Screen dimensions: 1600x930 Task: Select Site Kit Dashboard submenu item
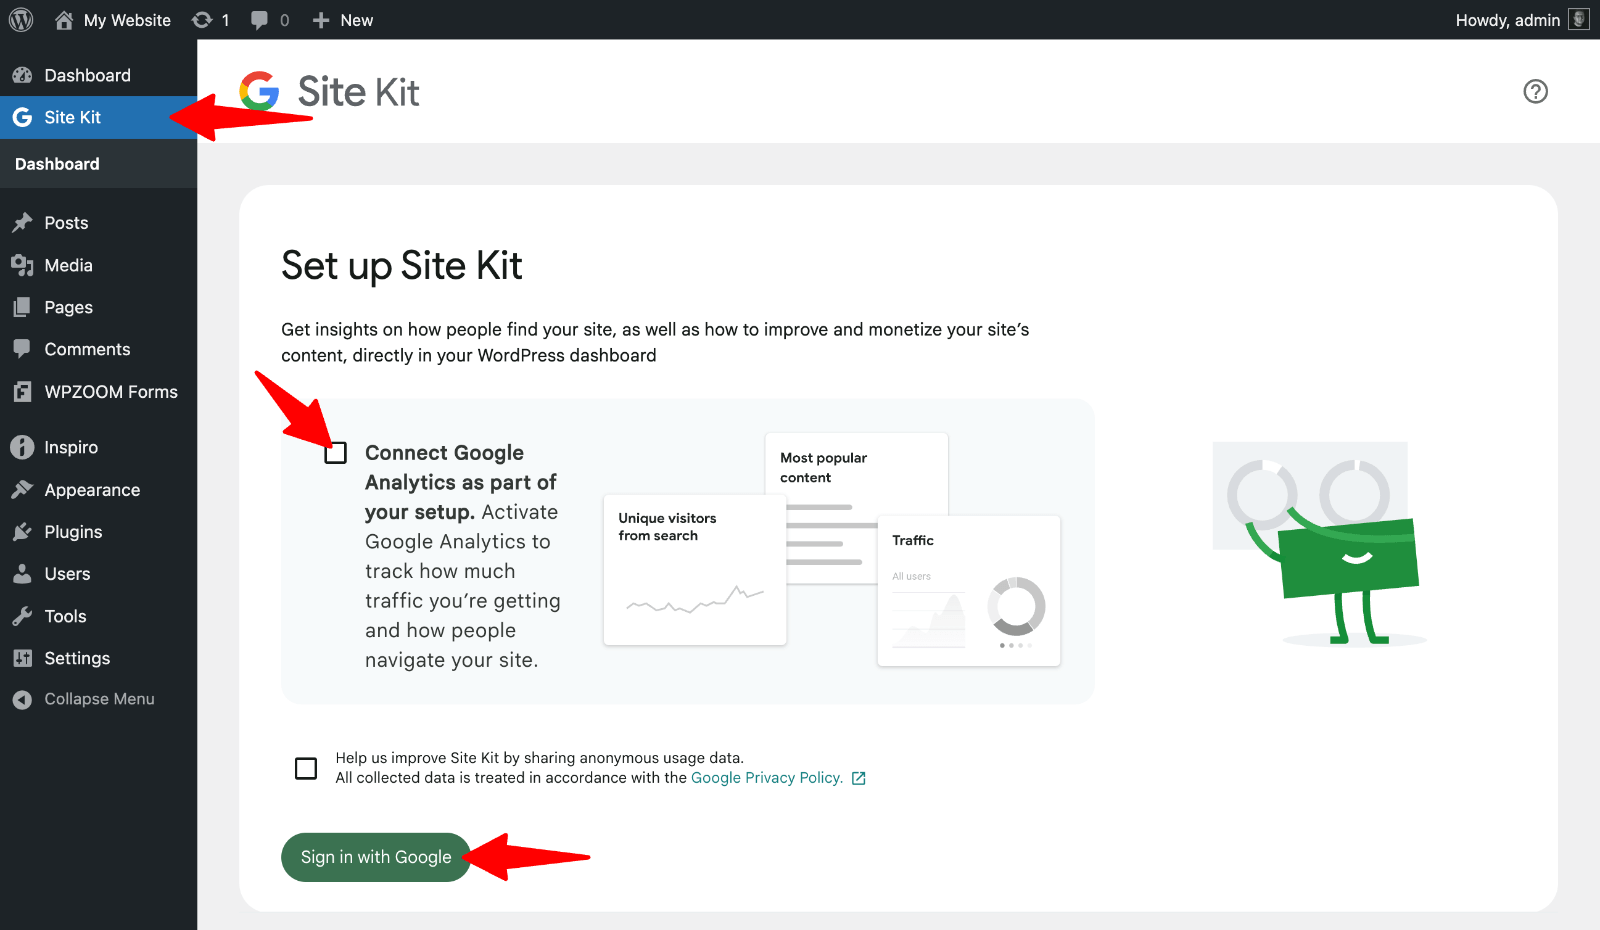(57, 164)
